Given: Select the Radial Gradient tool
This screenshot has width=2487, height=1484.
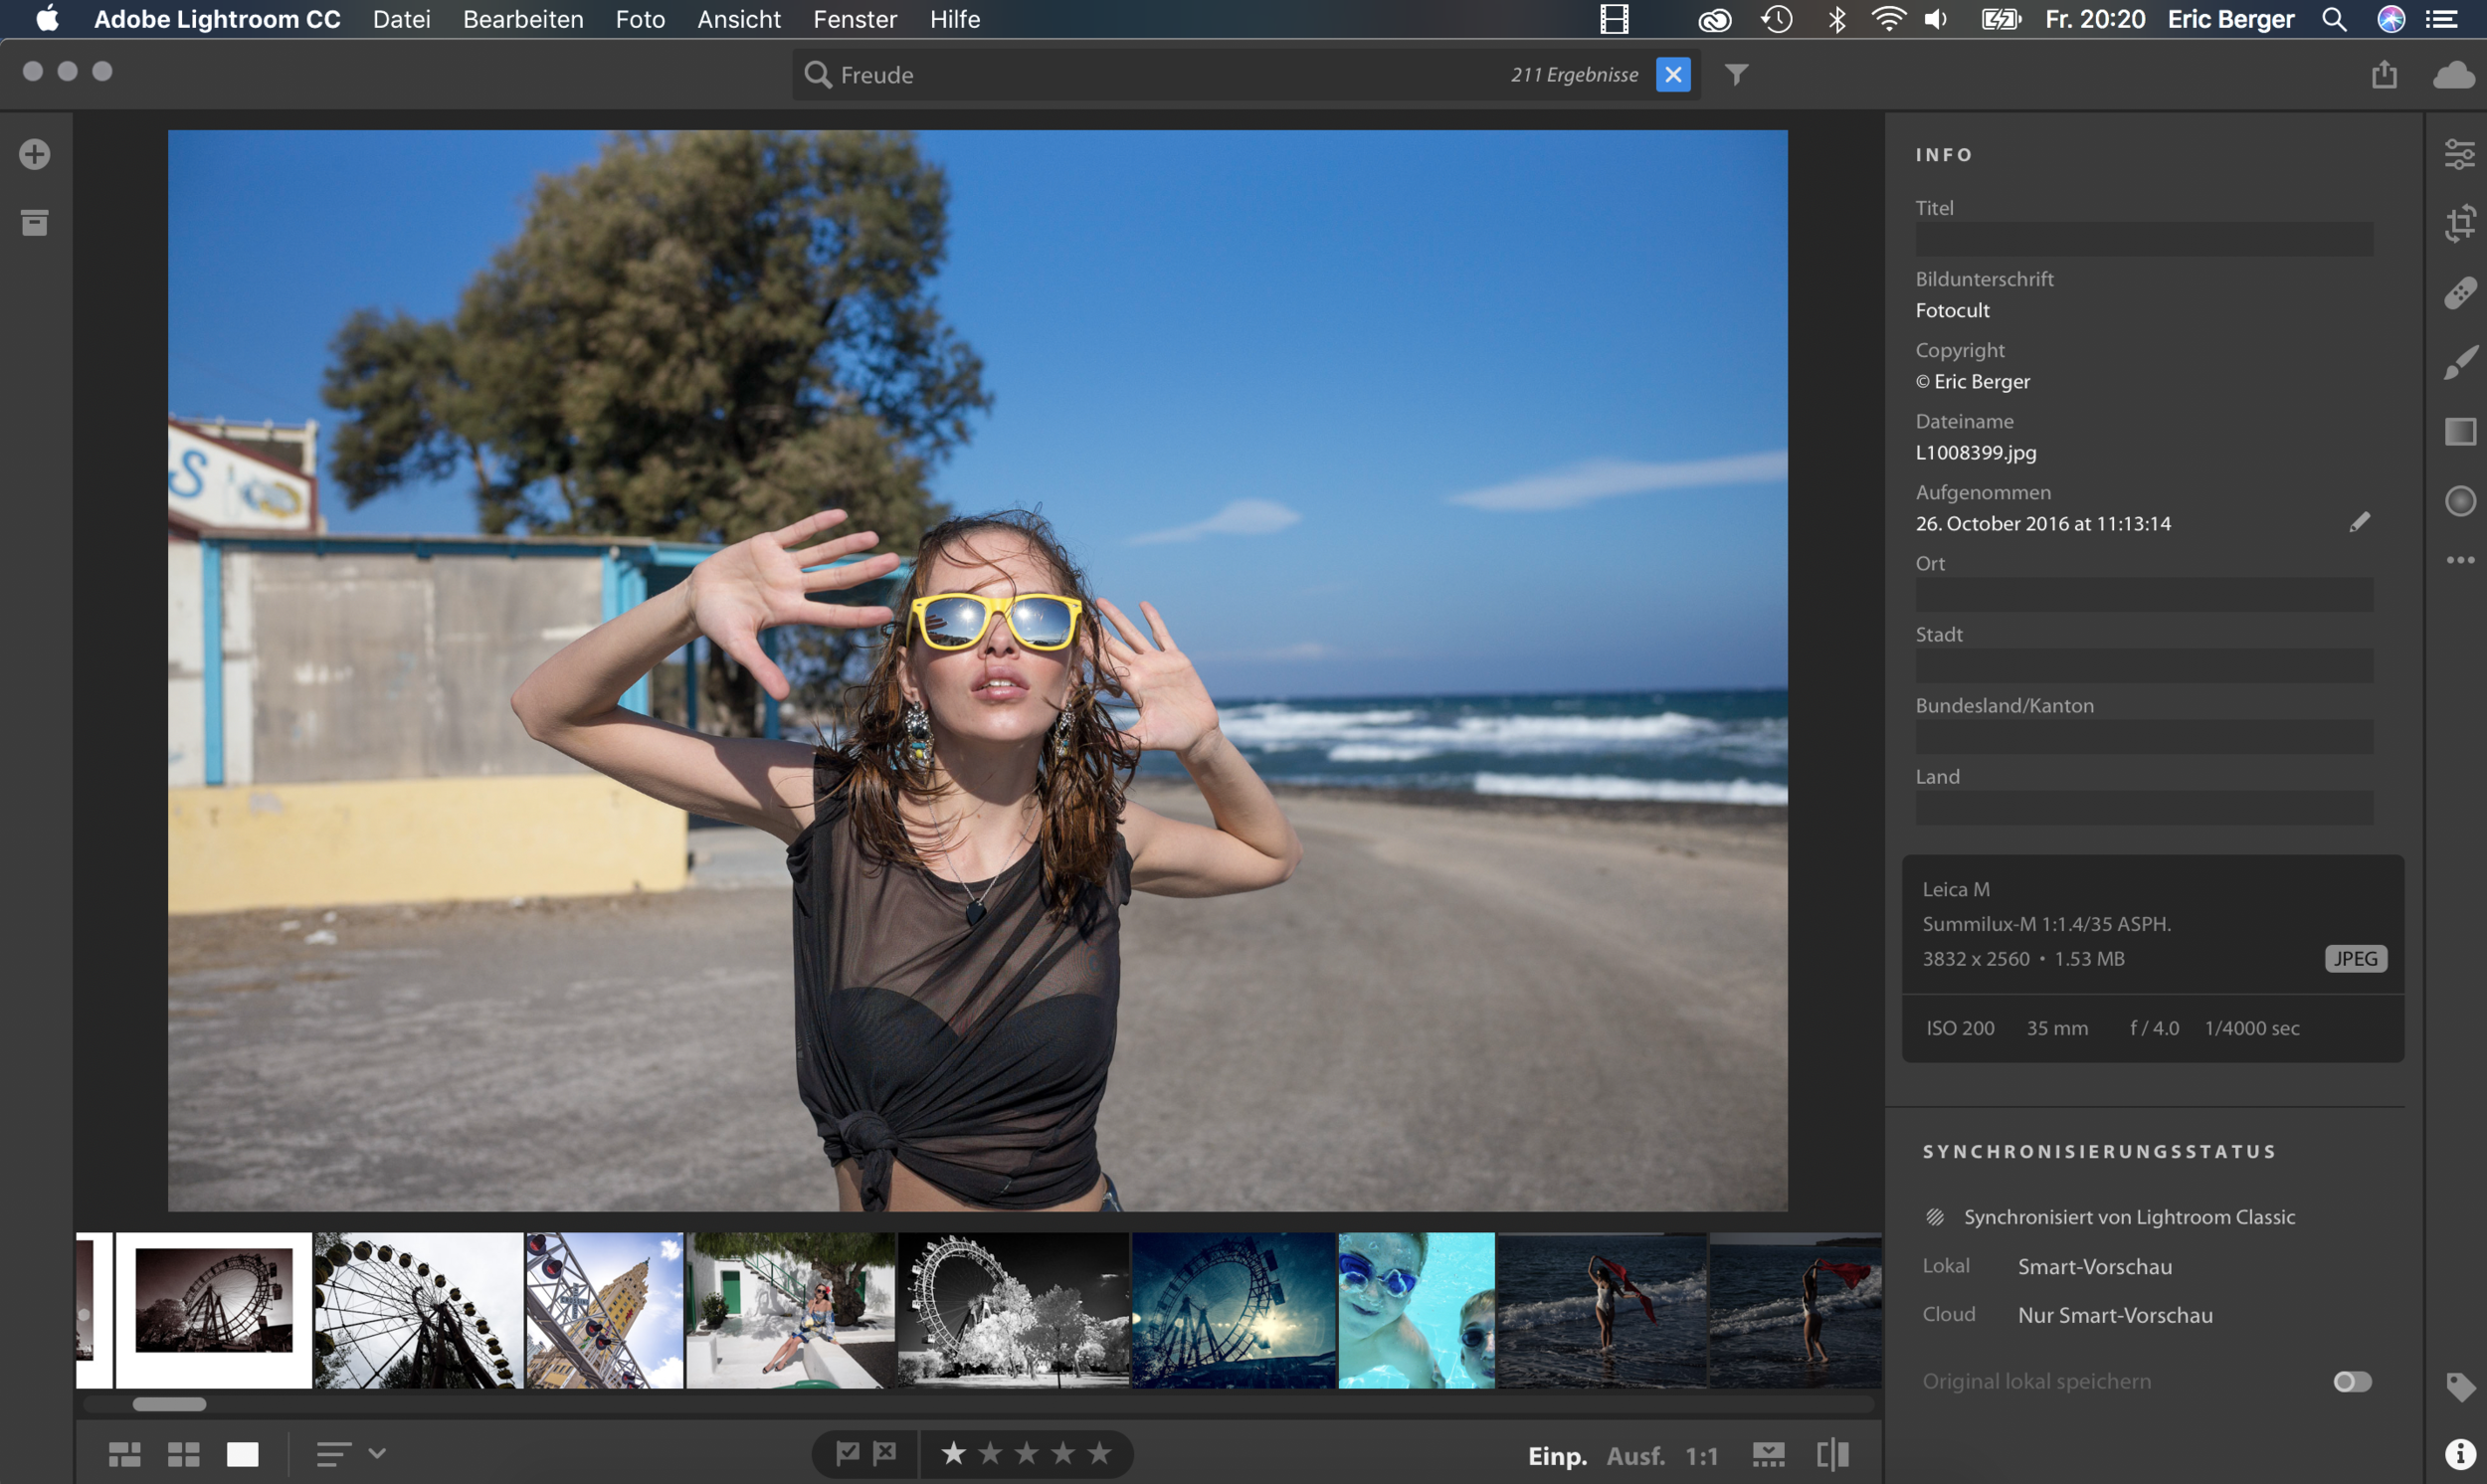Looking at the screenshot, I should [x=2459, y=500].
